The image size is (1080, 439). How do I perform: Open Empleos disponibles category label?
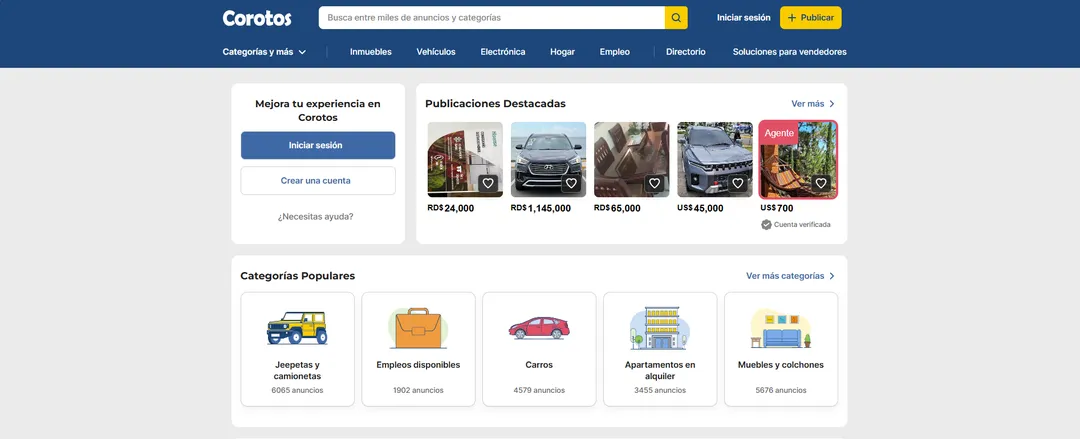(418, 365)
